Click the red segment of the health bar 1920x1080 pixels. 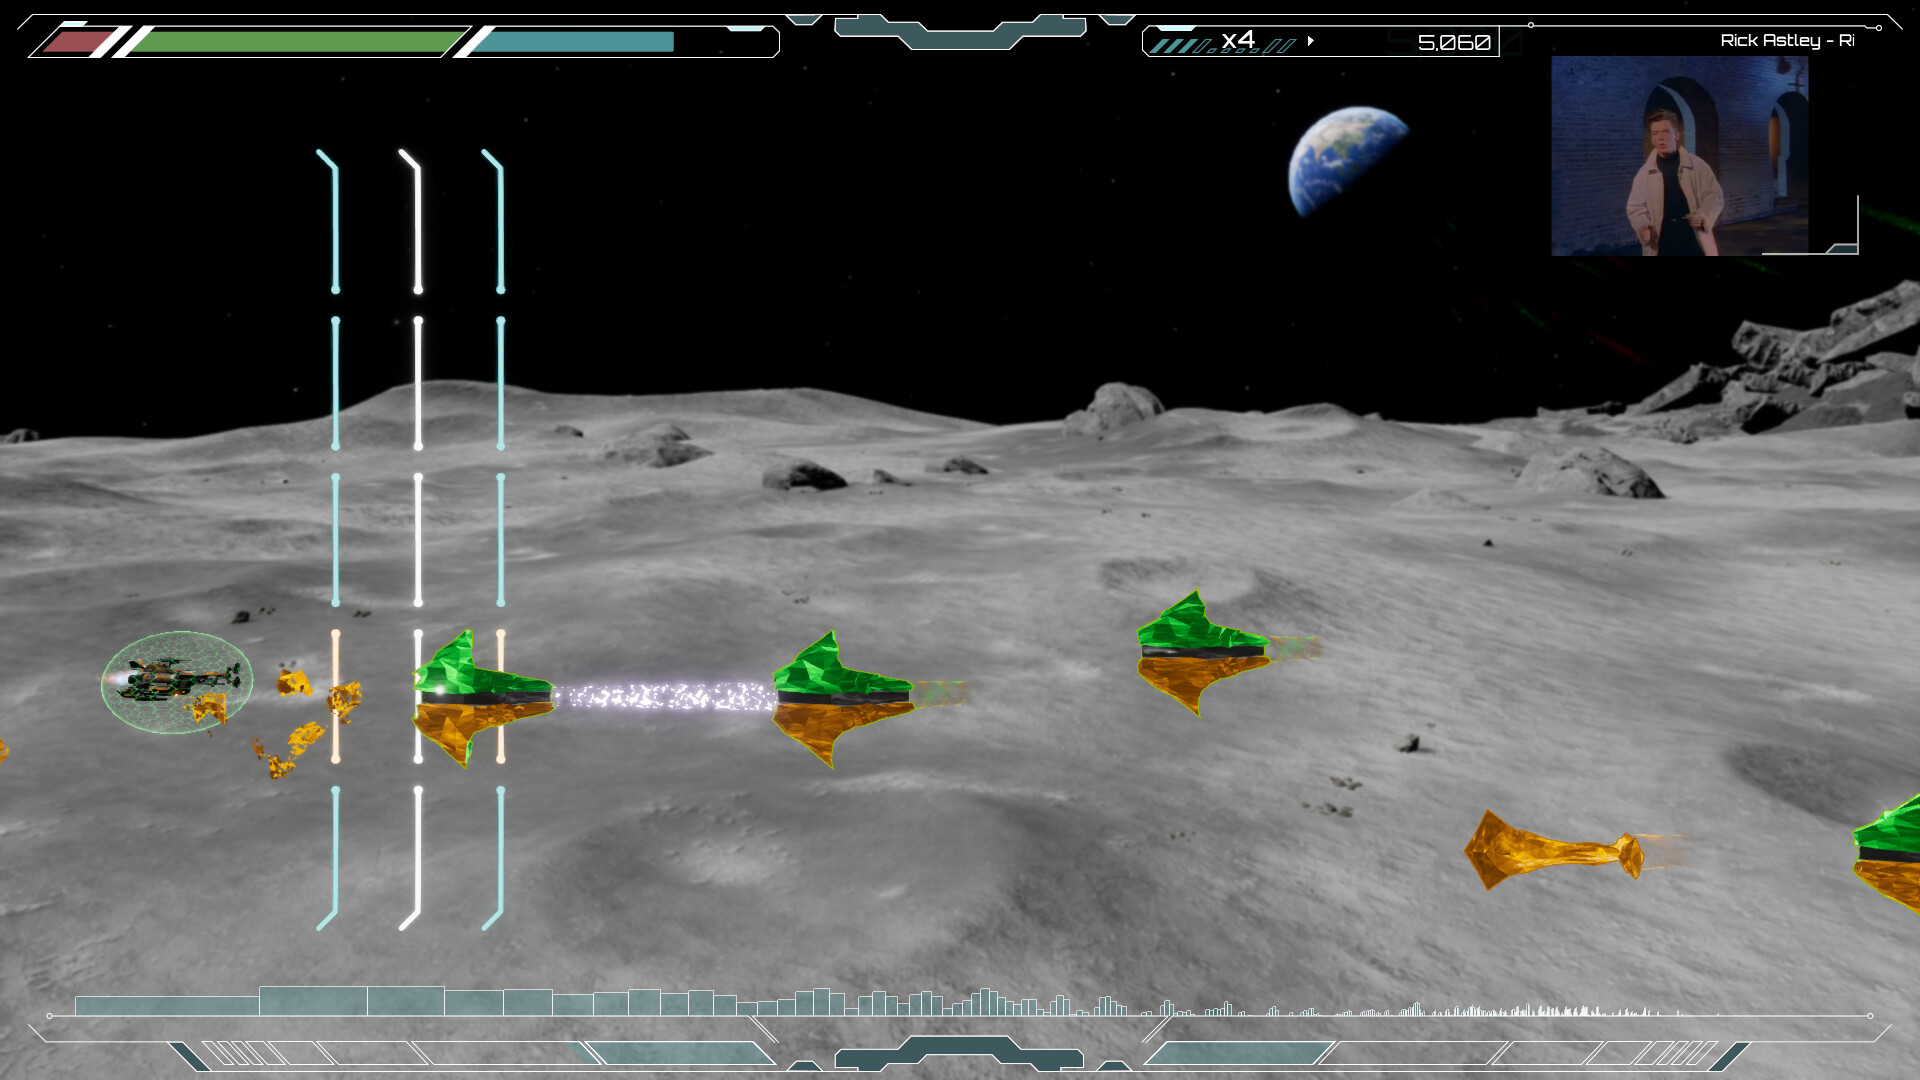click(78, 42)
